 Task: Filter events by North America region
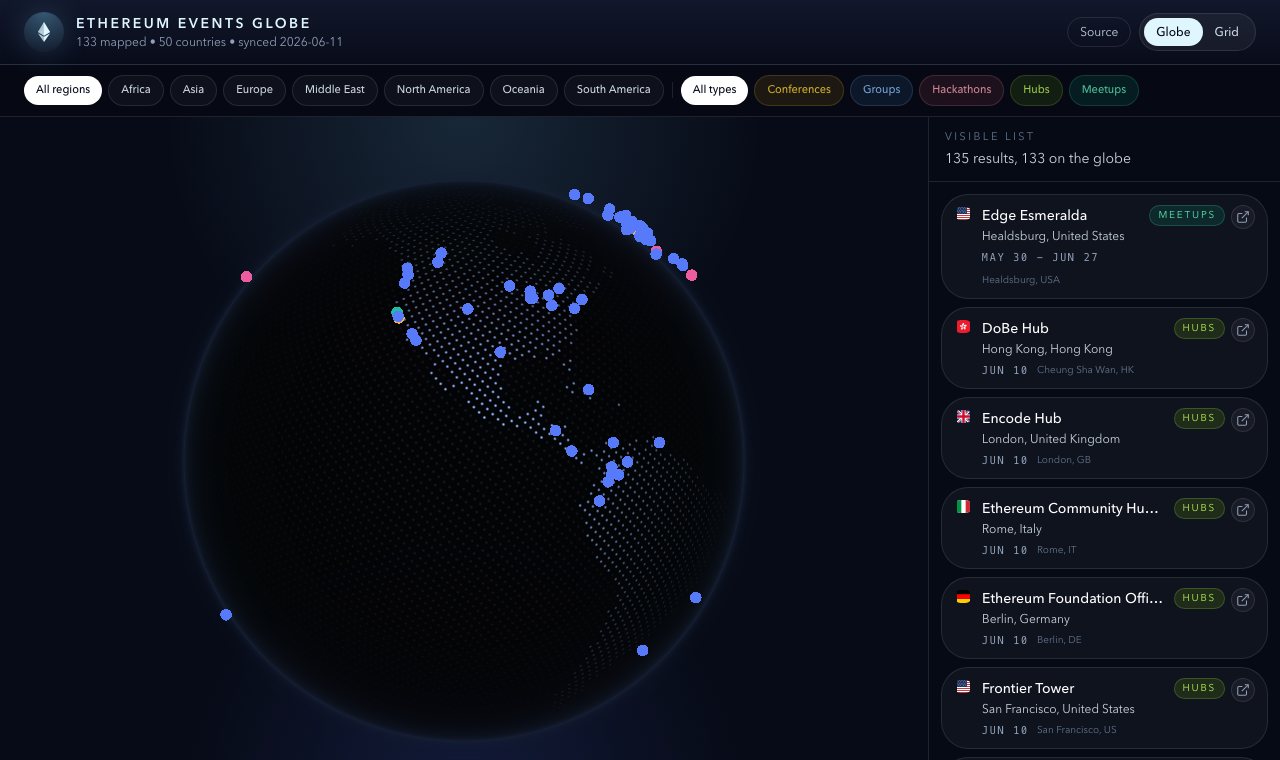click(x=433, y=90)
